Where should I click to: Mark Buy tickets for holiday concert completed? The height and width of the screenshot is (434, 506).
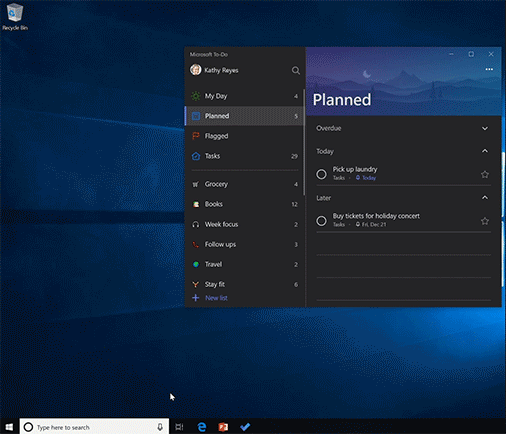[321, 221]
